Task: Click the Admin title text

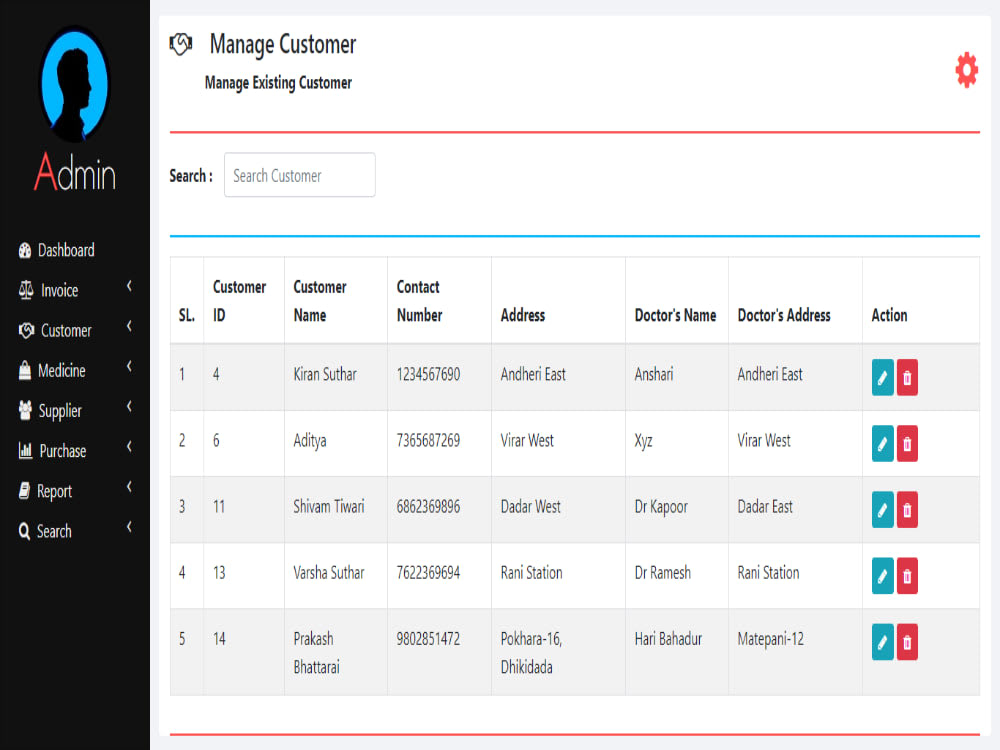Action: coord(75,172)
